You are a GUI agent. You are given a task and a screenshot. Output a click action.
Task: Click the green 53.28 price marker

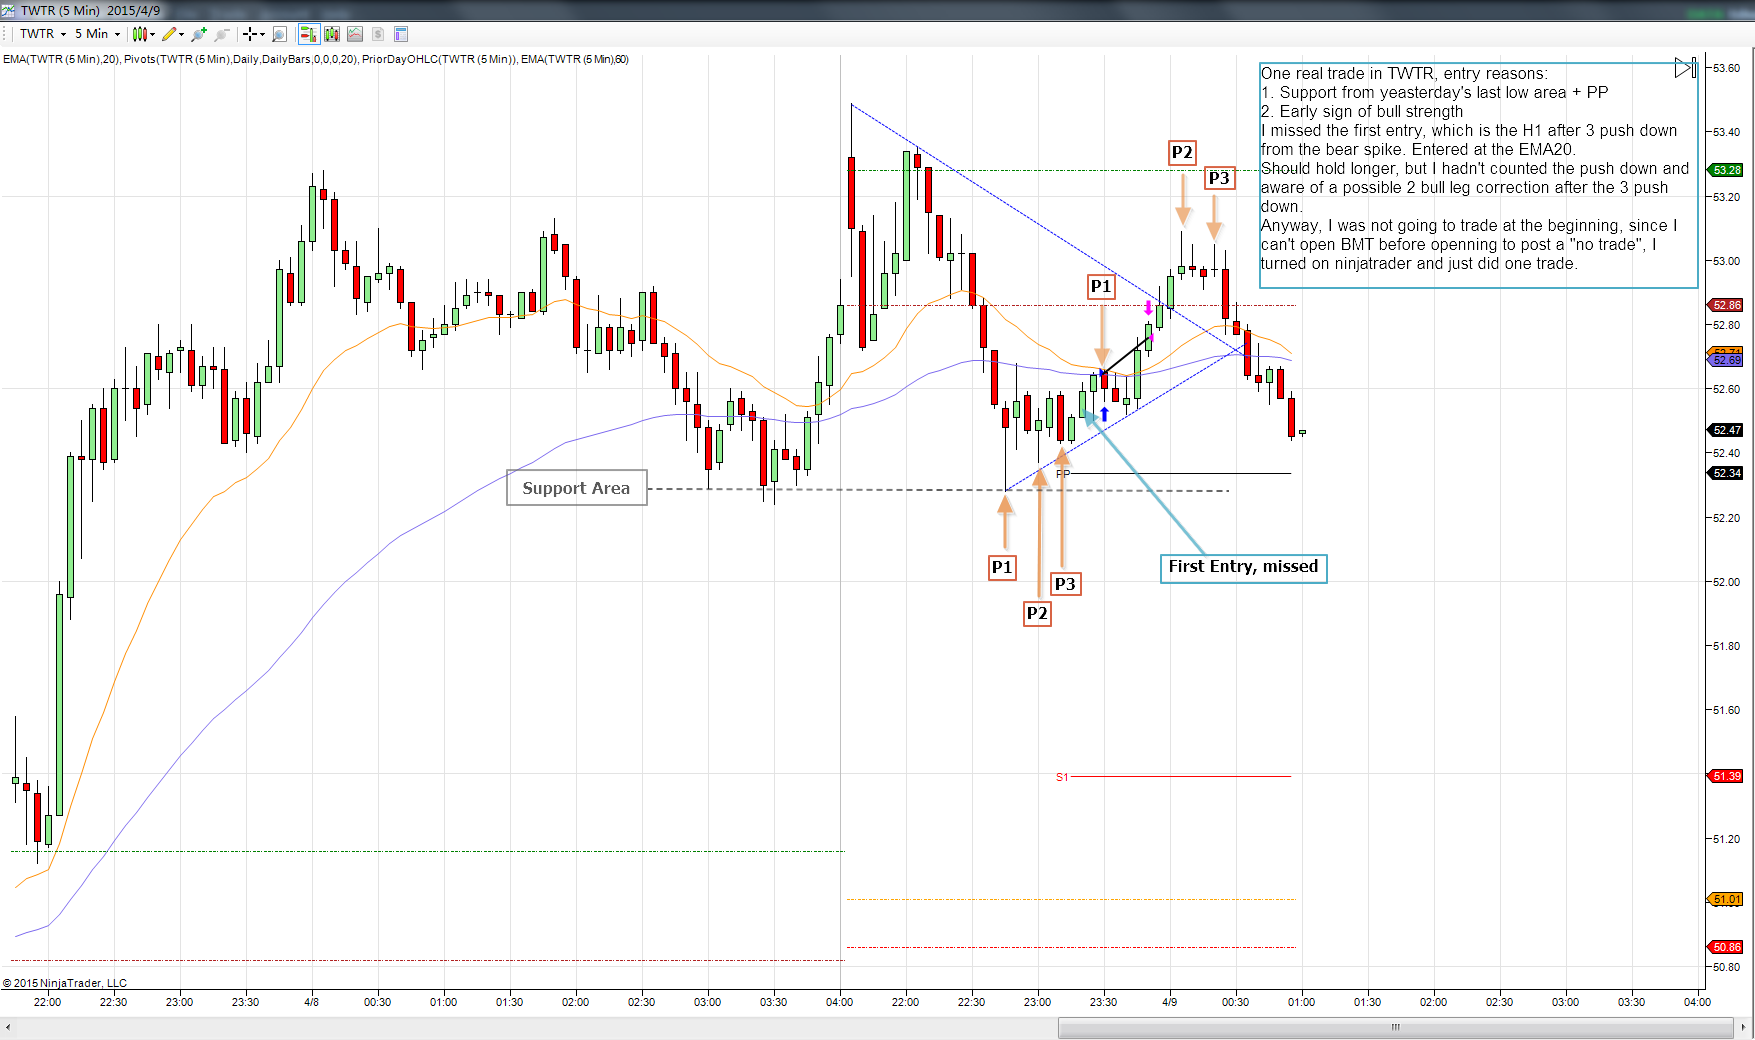pos(1725,170)
